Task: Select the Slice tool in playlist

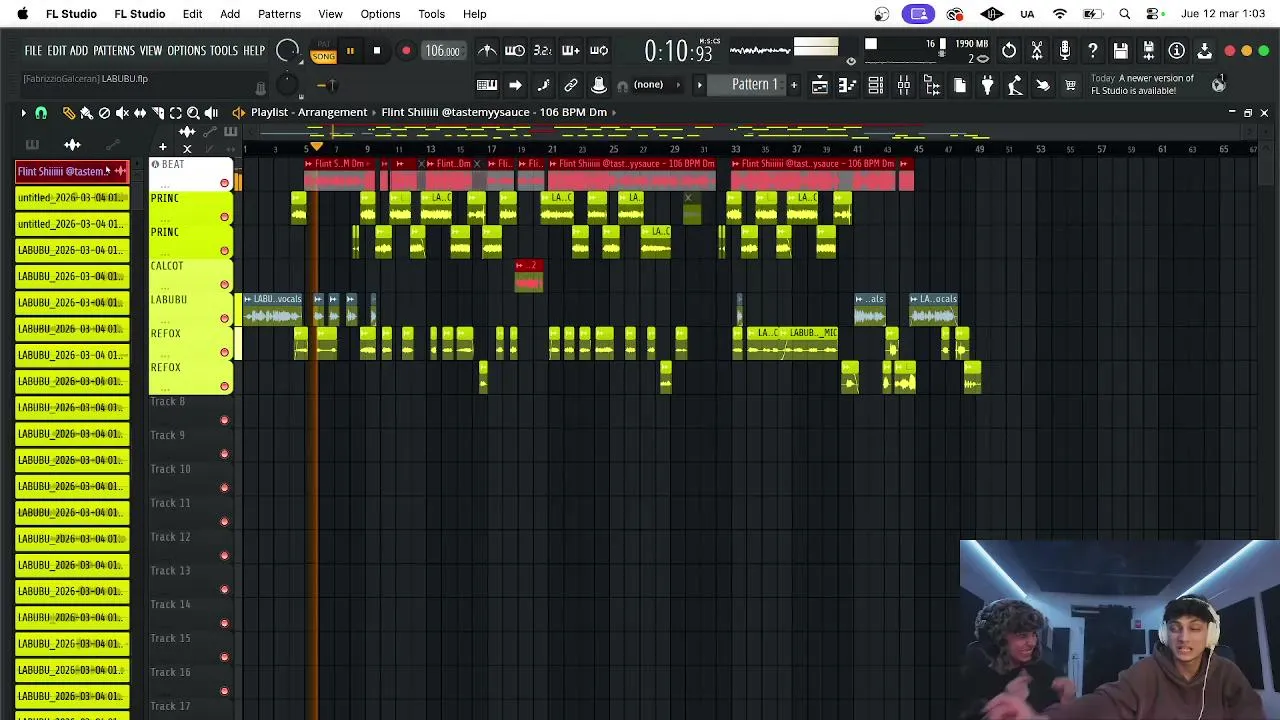Action: click(x=158, y=113)
